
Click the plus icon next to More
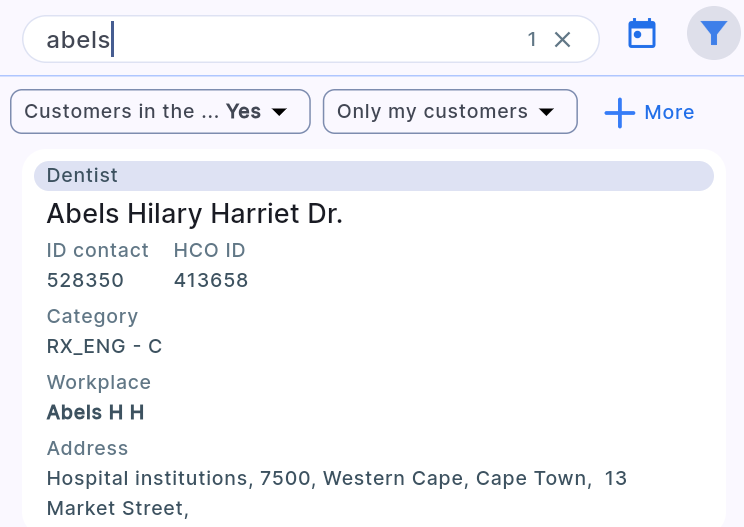(620, 112)
